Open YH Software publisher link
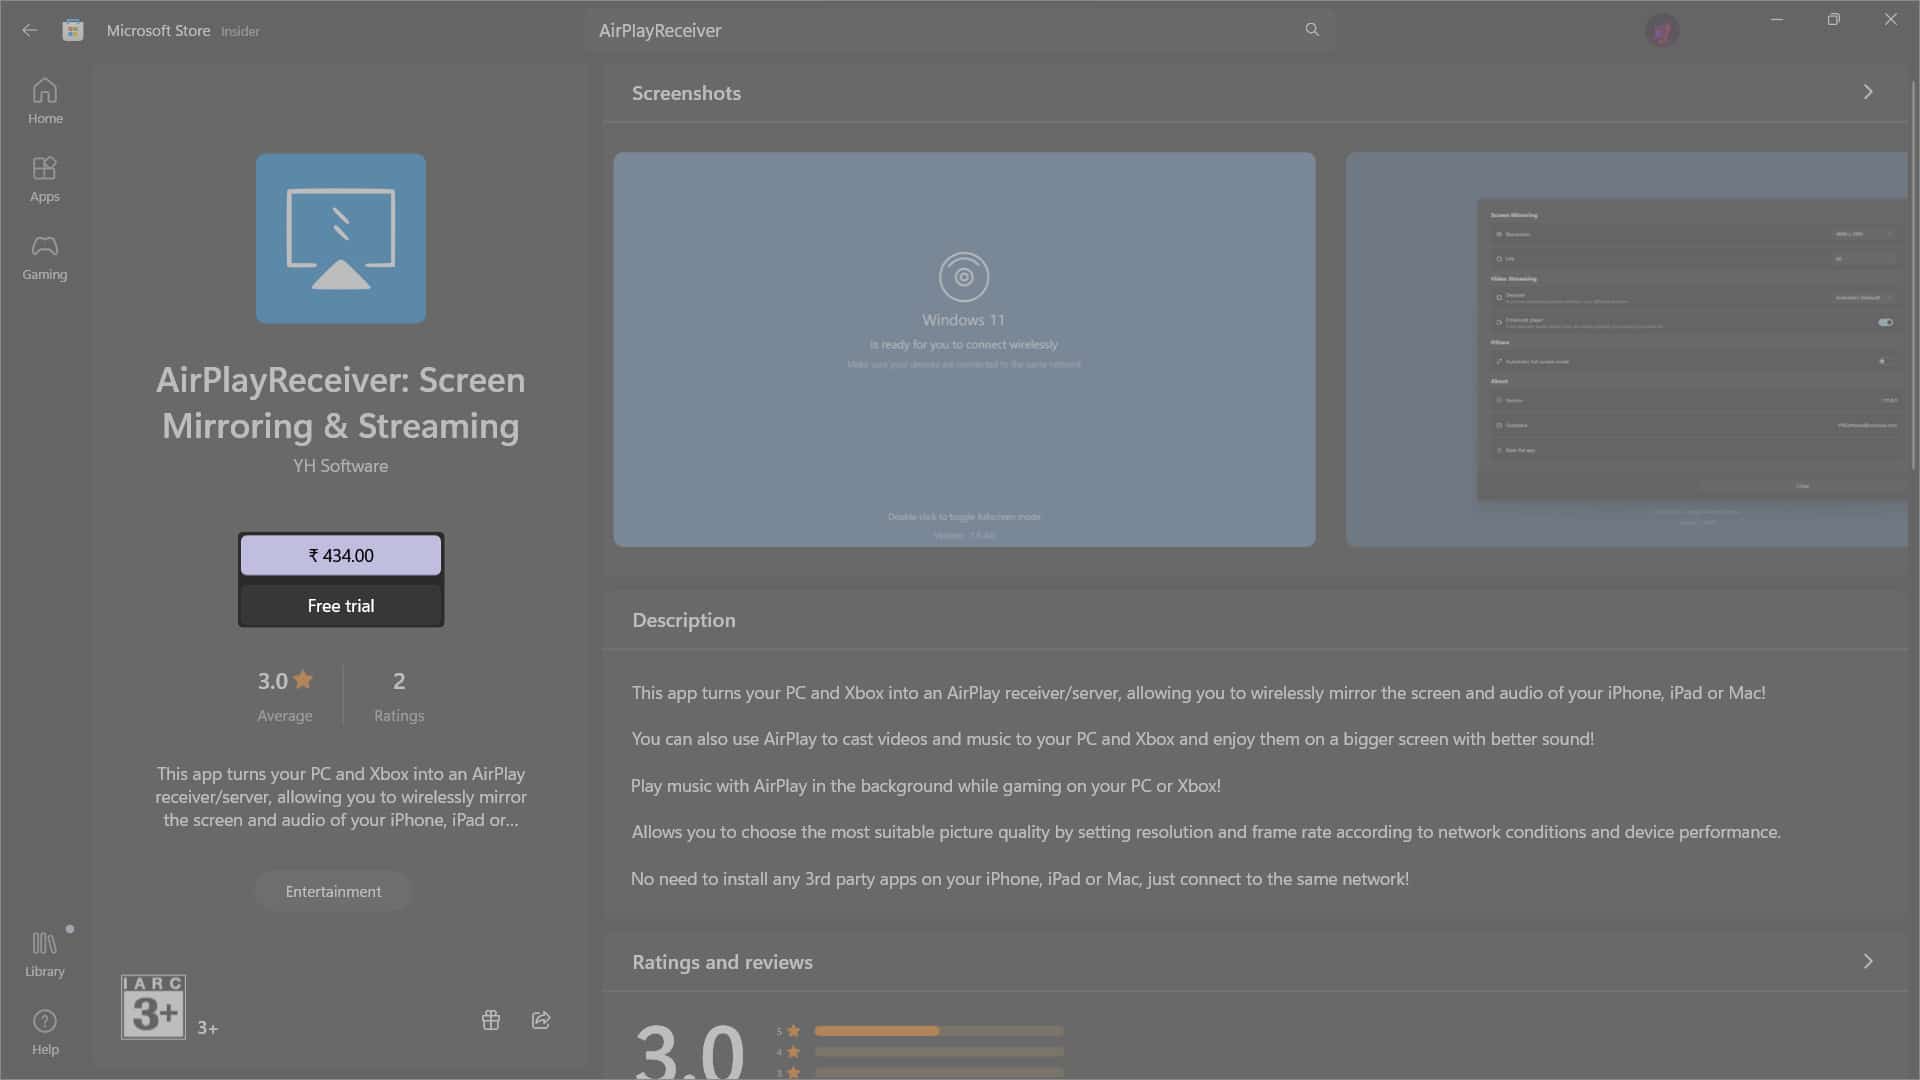 tap(341, 465)
